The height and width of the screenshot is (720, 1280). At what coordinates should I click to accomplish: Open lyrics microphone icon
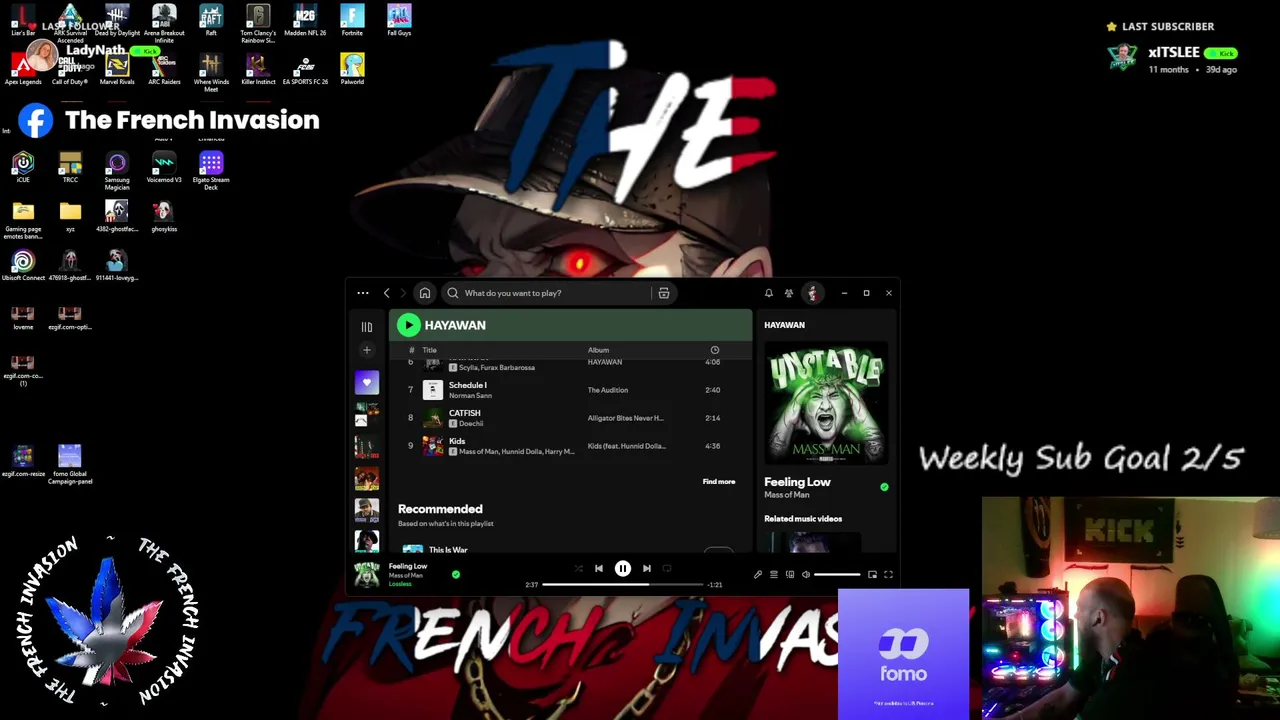point(758,575)
